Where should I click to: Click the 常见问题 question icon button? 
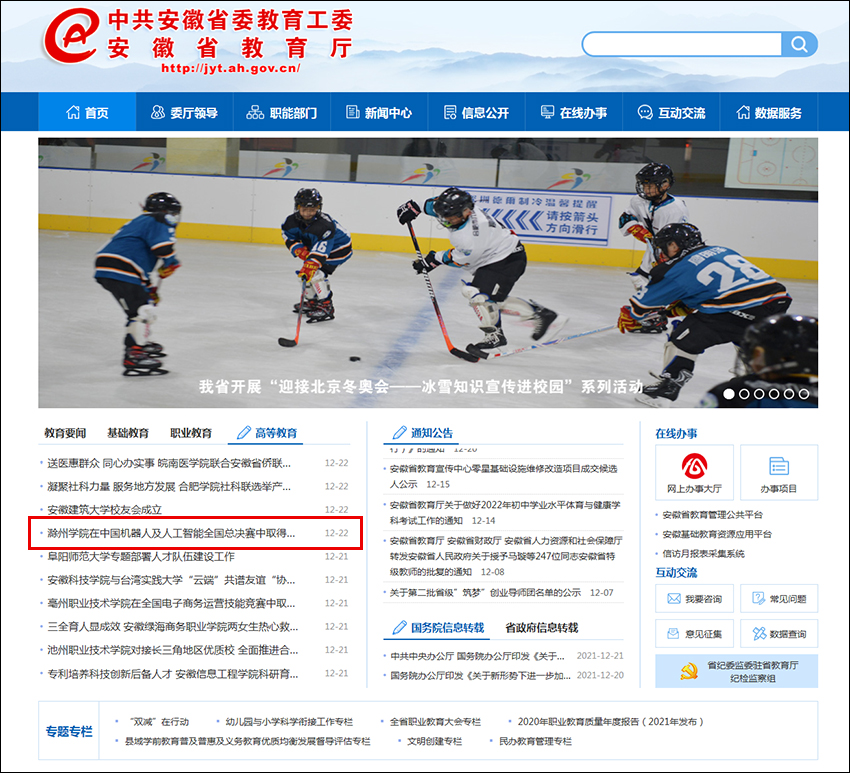point(779,598)
